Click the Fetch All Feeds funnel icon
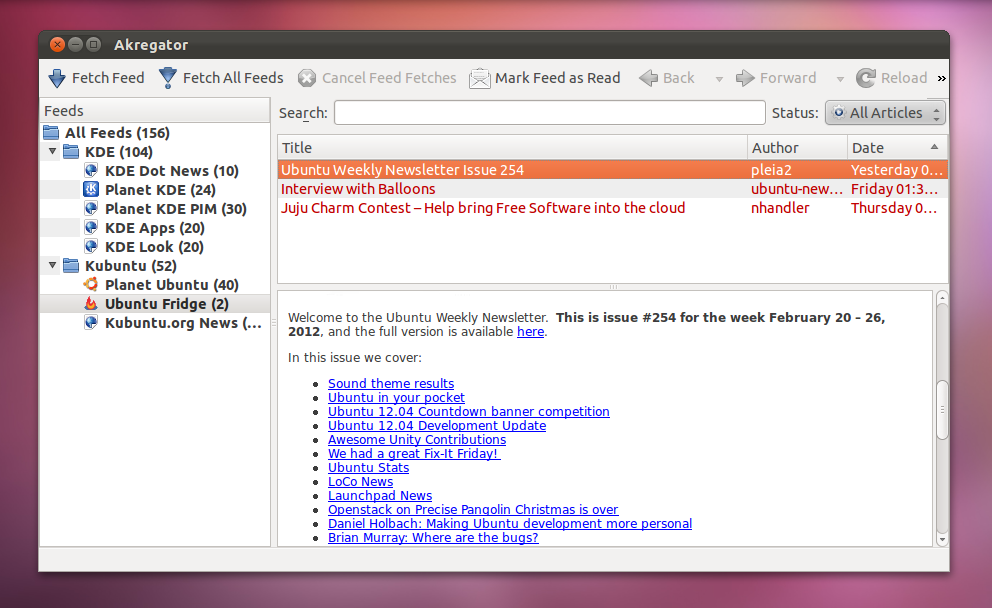 pyautogui.click(x=168, y=78)
